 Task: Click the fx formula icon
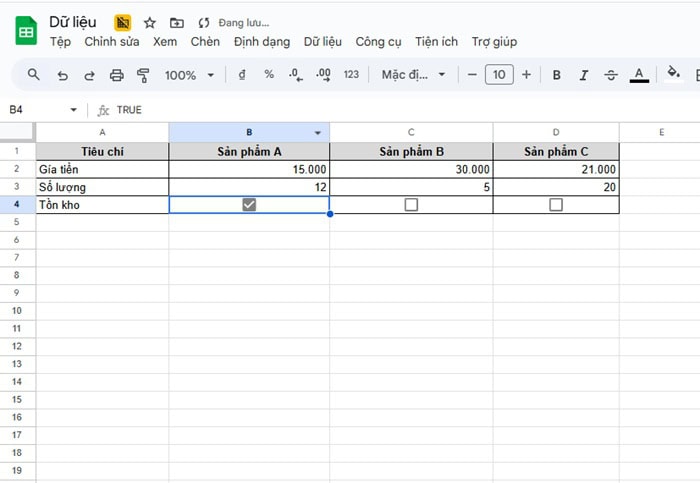pos(103,110)
